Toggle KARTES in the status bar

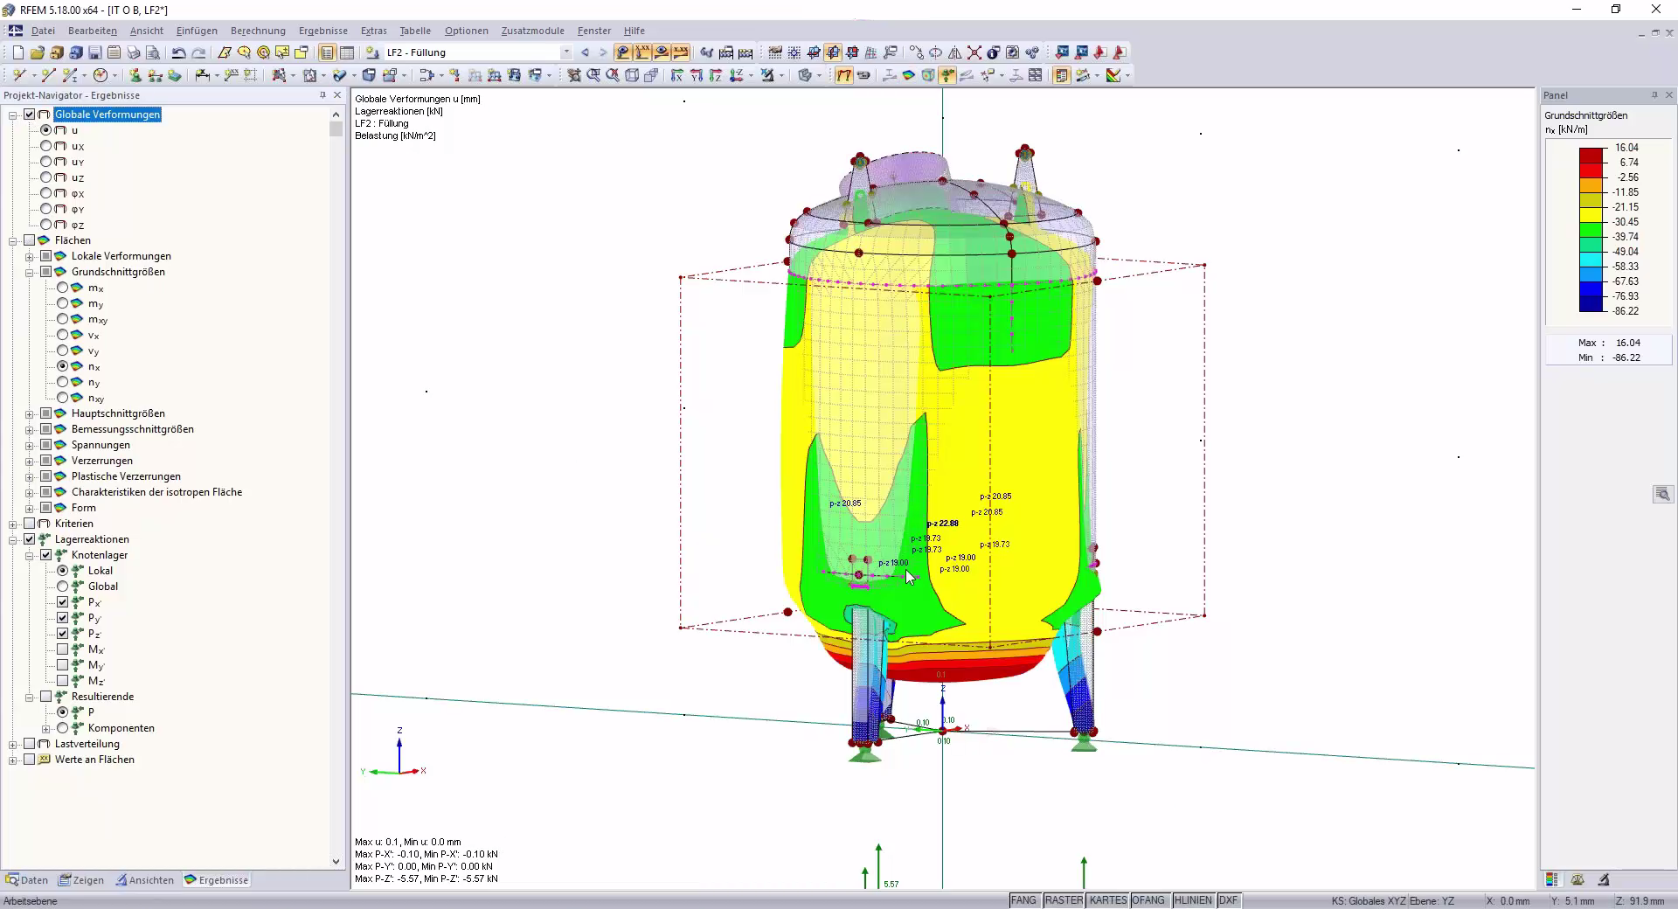click(1108, 900)
